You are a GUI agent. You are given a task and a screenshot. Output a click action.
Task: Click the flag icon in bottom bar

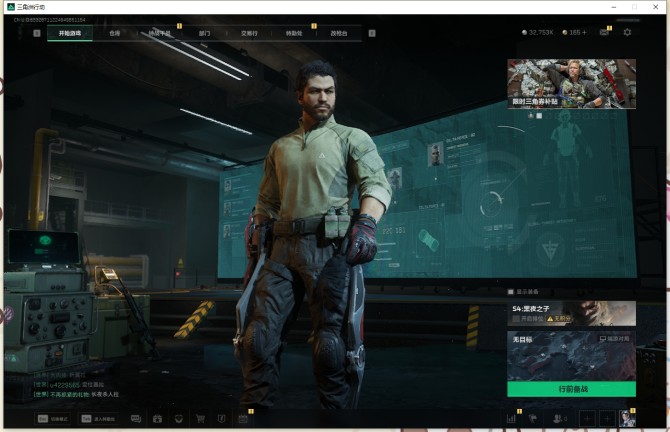pos(533,418)
